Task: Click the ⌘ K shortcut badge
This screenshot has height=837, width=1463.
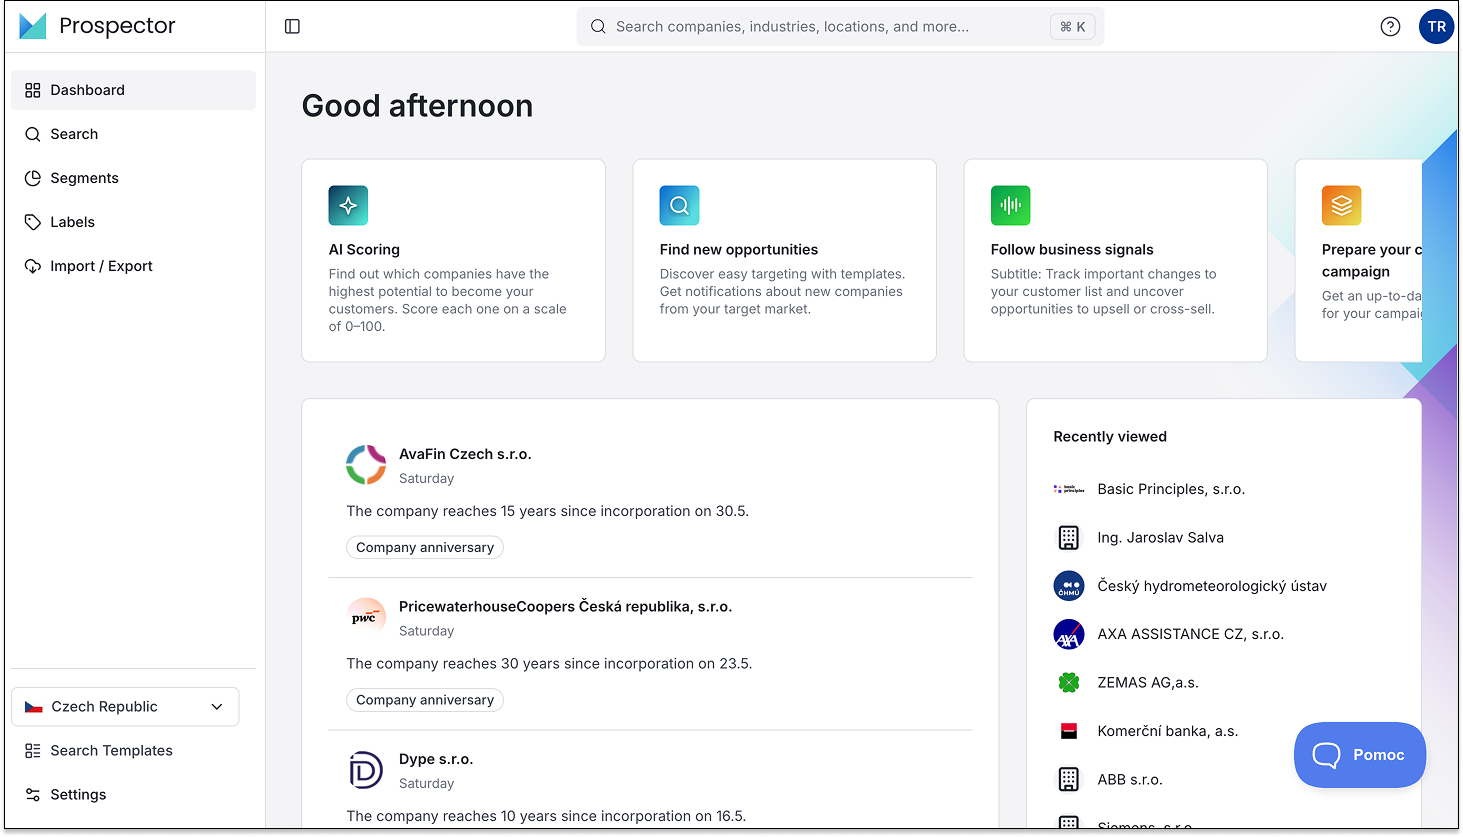Action: pos(1073,27)
